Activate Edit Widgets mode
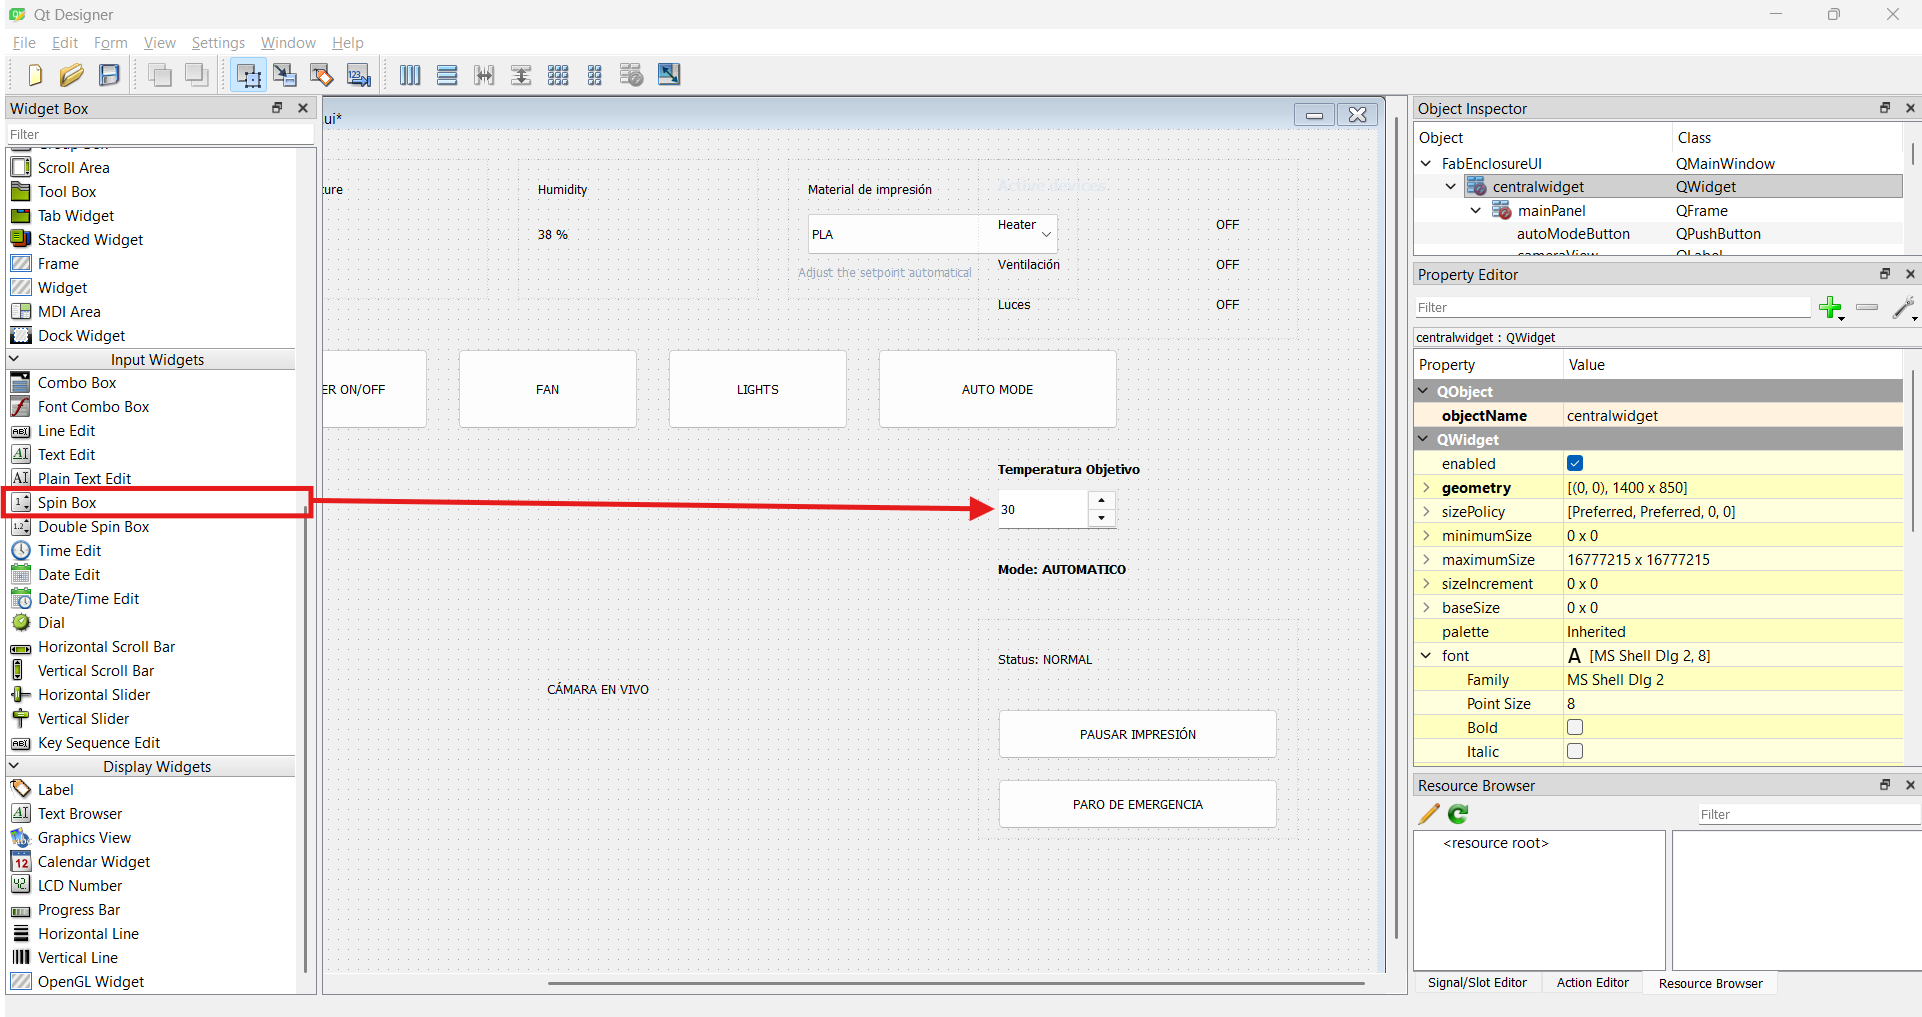 tap(248, 75)
